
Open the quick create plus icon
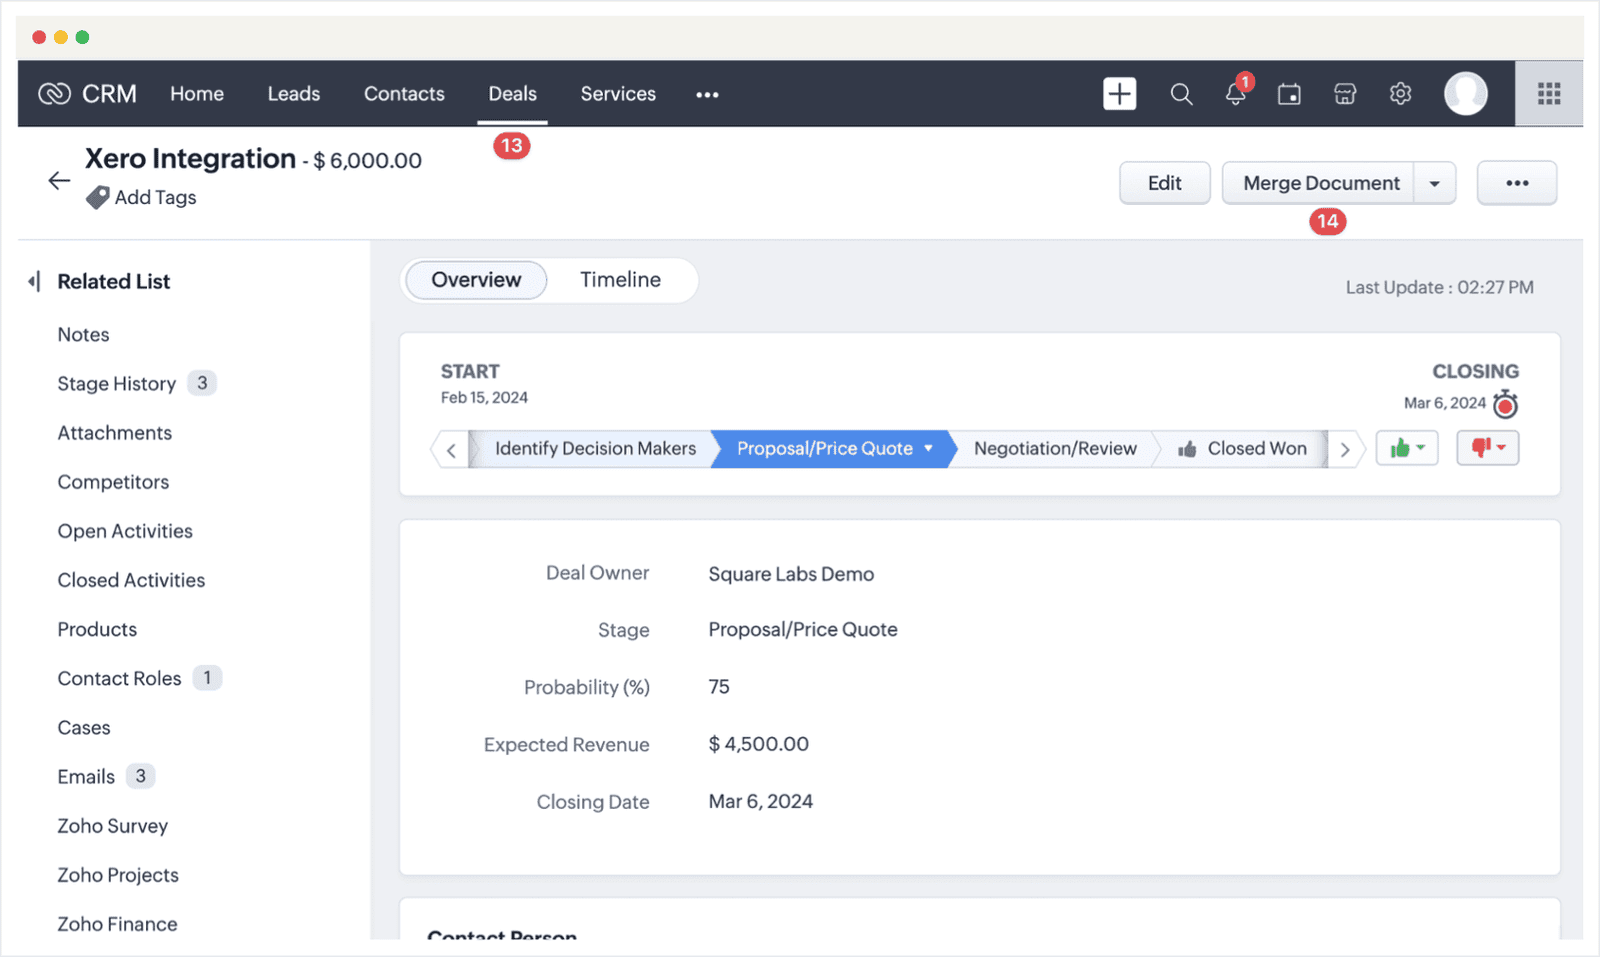[x=1120, y=94]
